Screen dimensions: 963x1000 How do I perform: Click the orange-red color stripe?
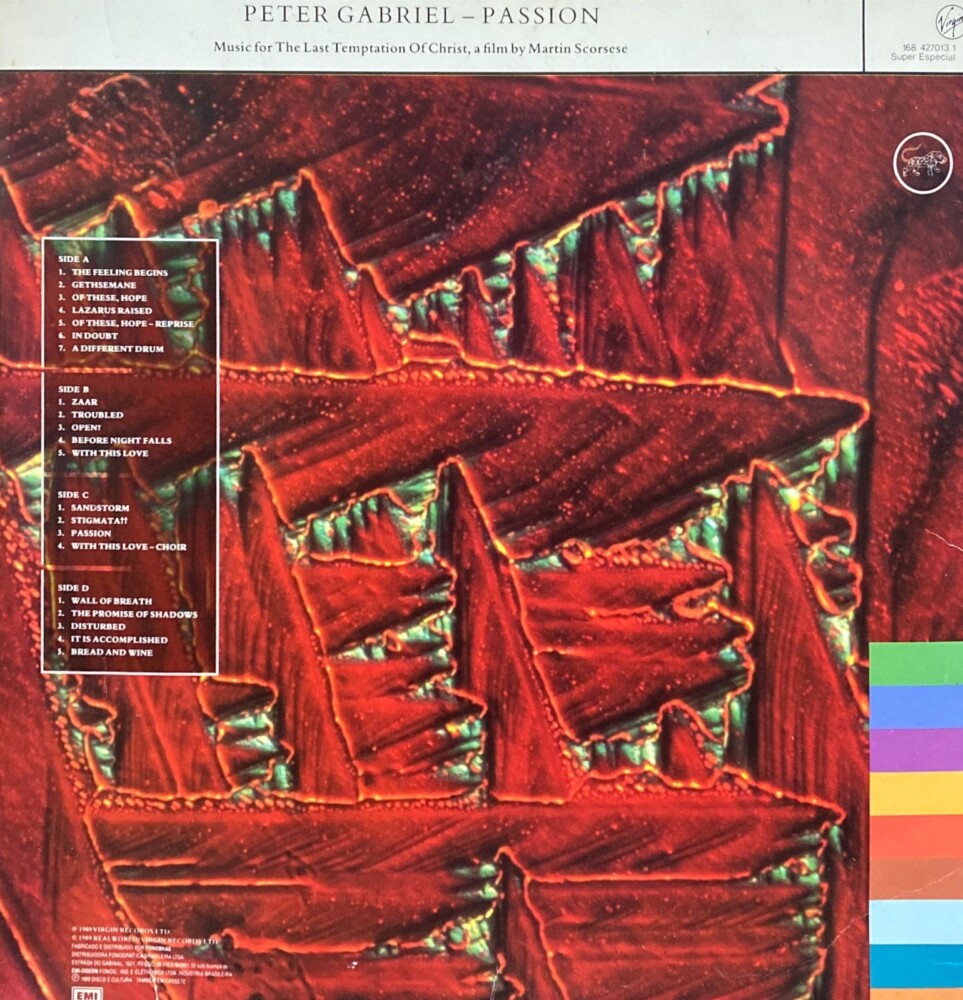pos(916,837)
